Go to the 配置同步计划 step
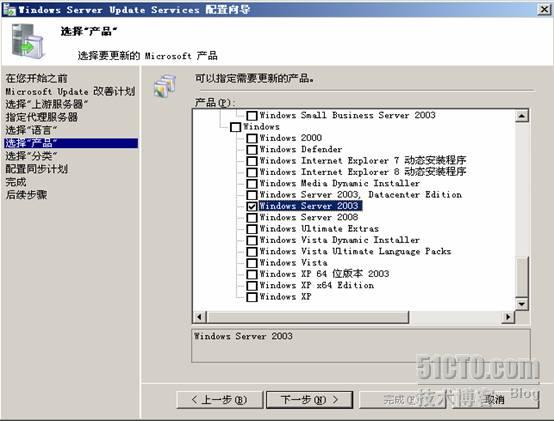The width and height of the screenshot is (554, 421). (x=36, y=169)
